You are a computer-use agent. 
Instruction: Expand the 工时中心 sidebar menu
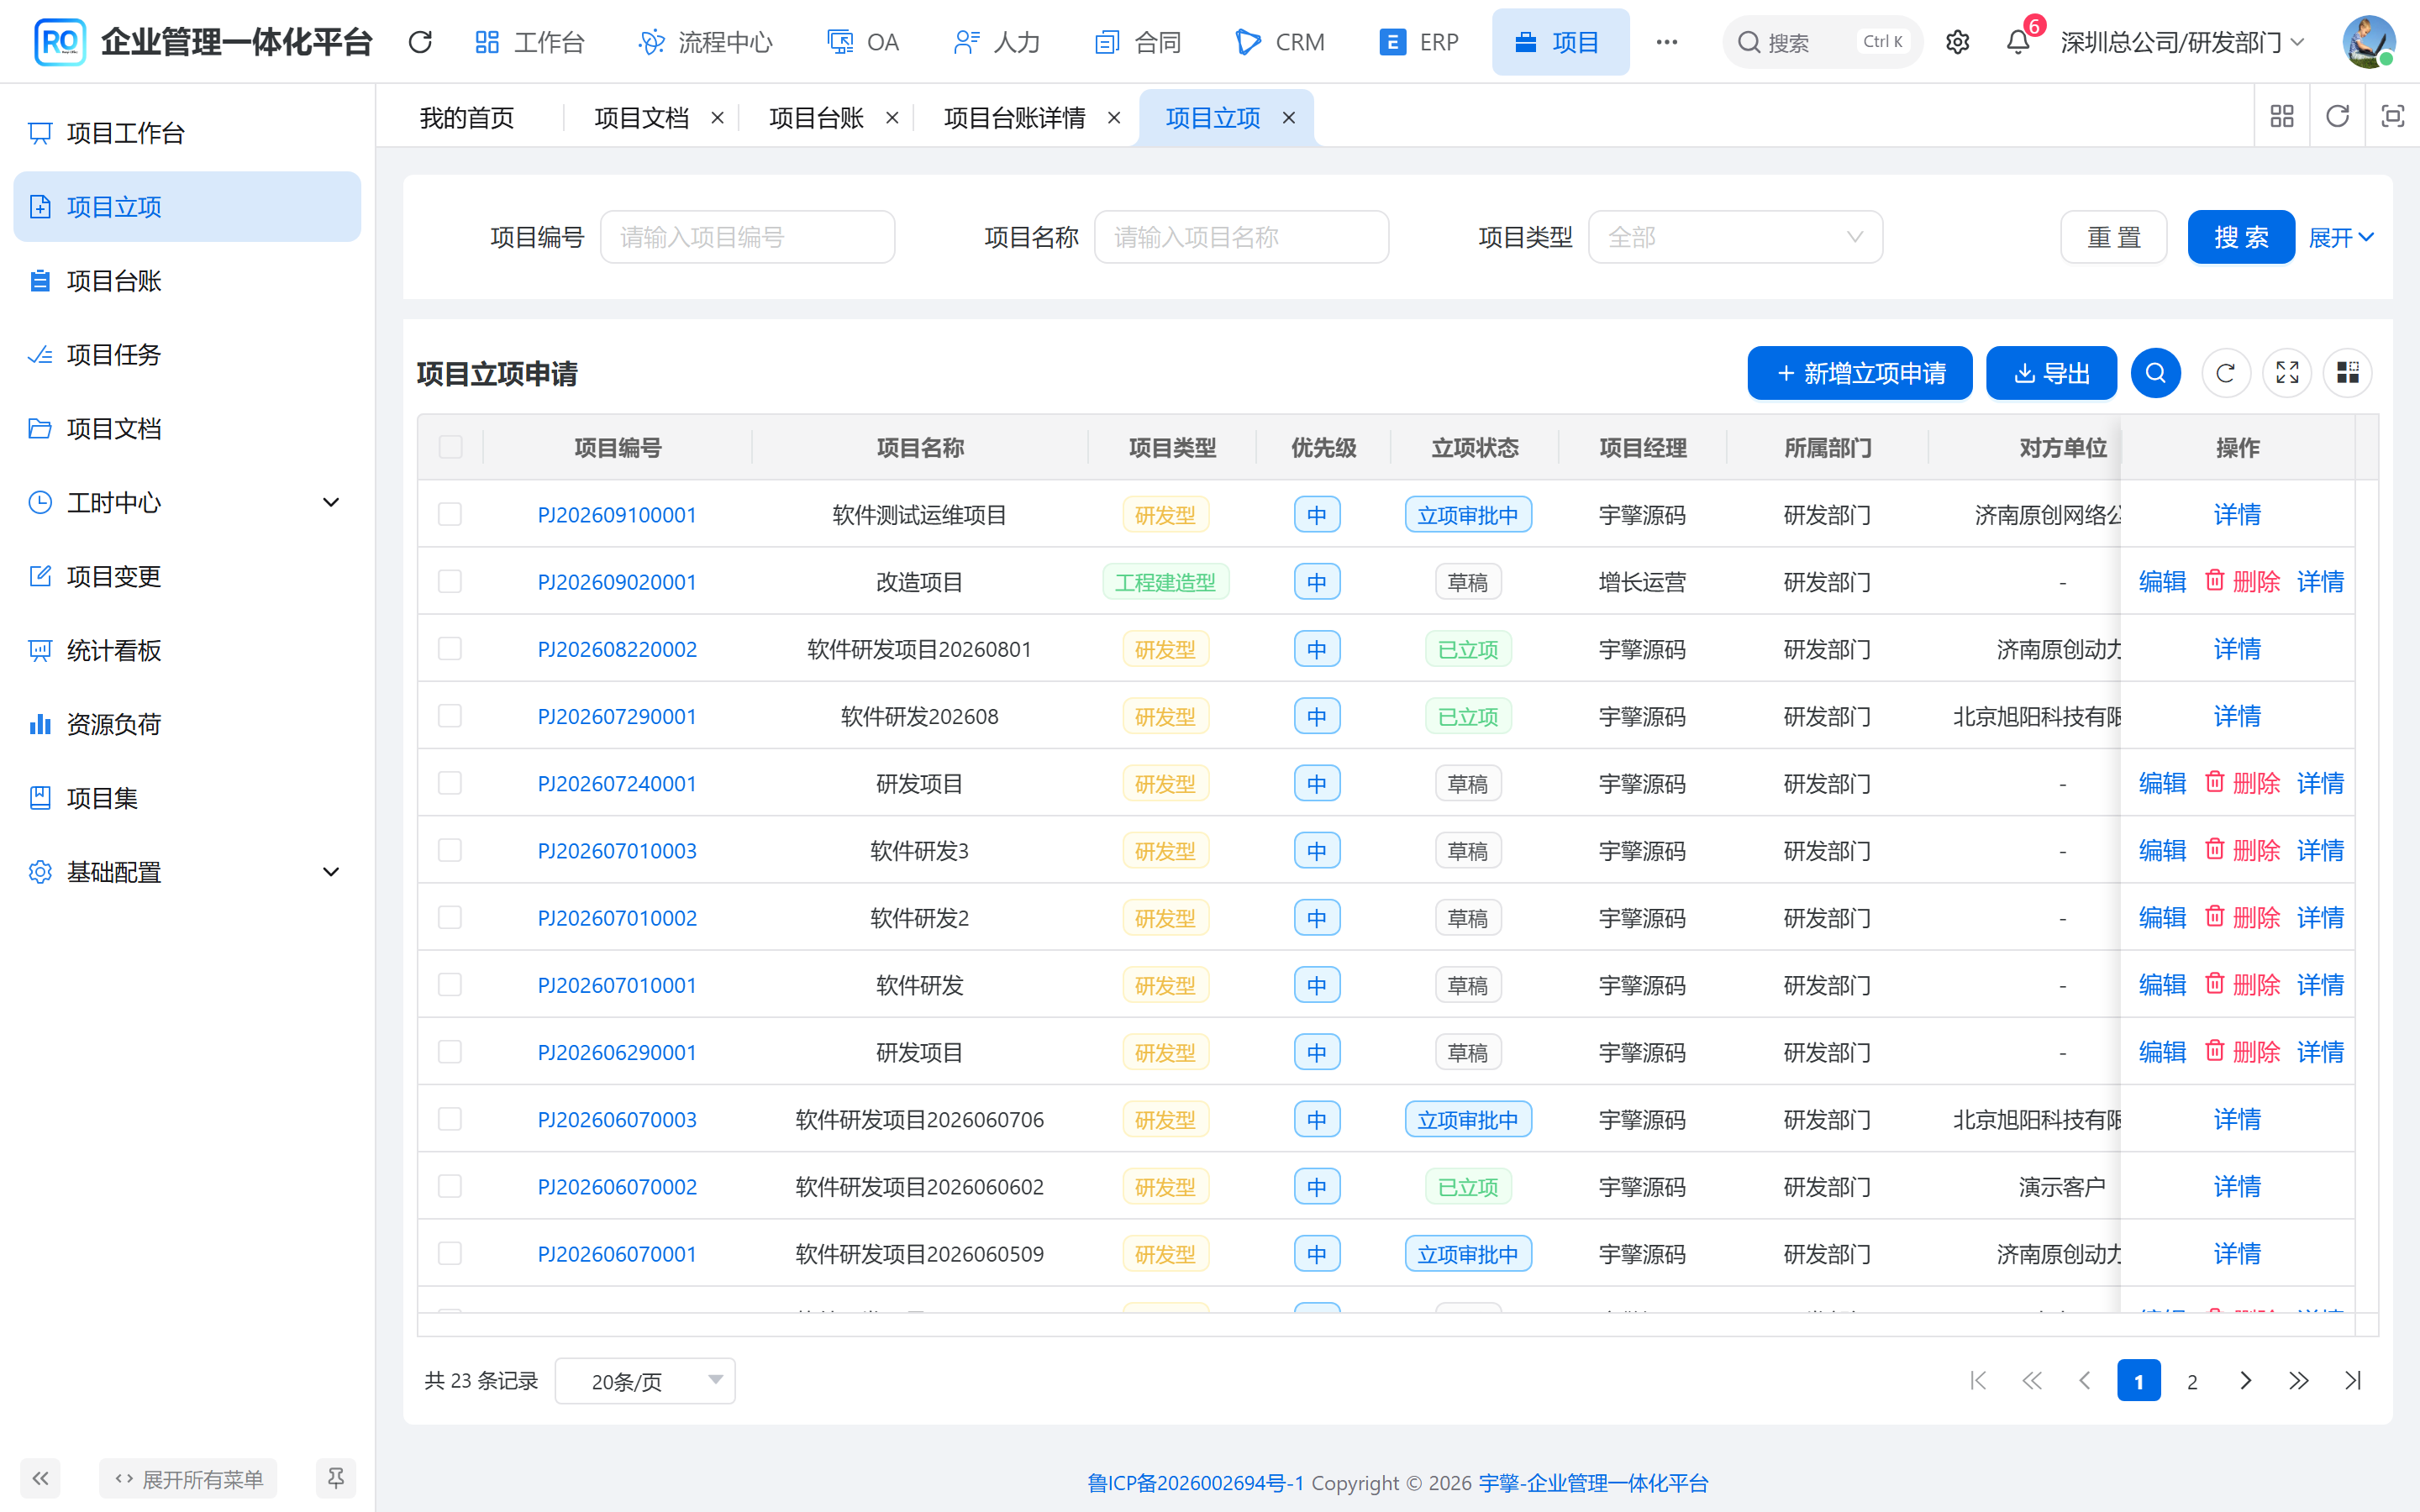coord(187,502)
